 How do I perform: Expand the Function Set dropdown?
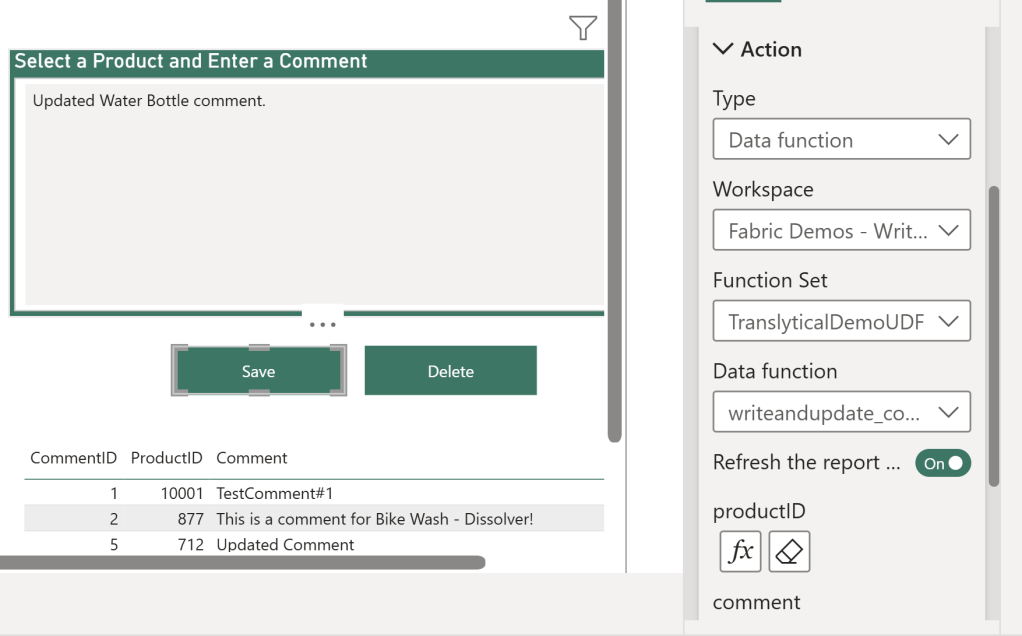tap(841, 322)
